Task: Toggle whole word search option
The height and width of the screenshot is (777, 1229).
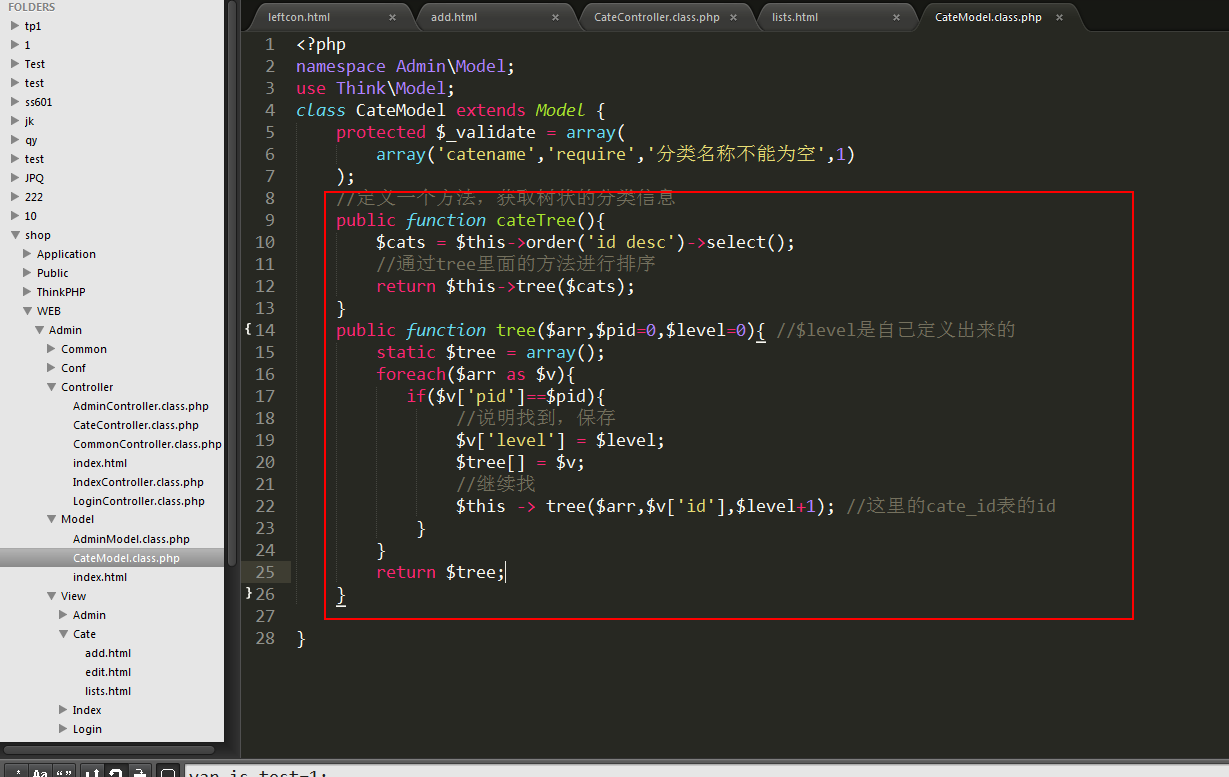Action: (x=64, y=771)
